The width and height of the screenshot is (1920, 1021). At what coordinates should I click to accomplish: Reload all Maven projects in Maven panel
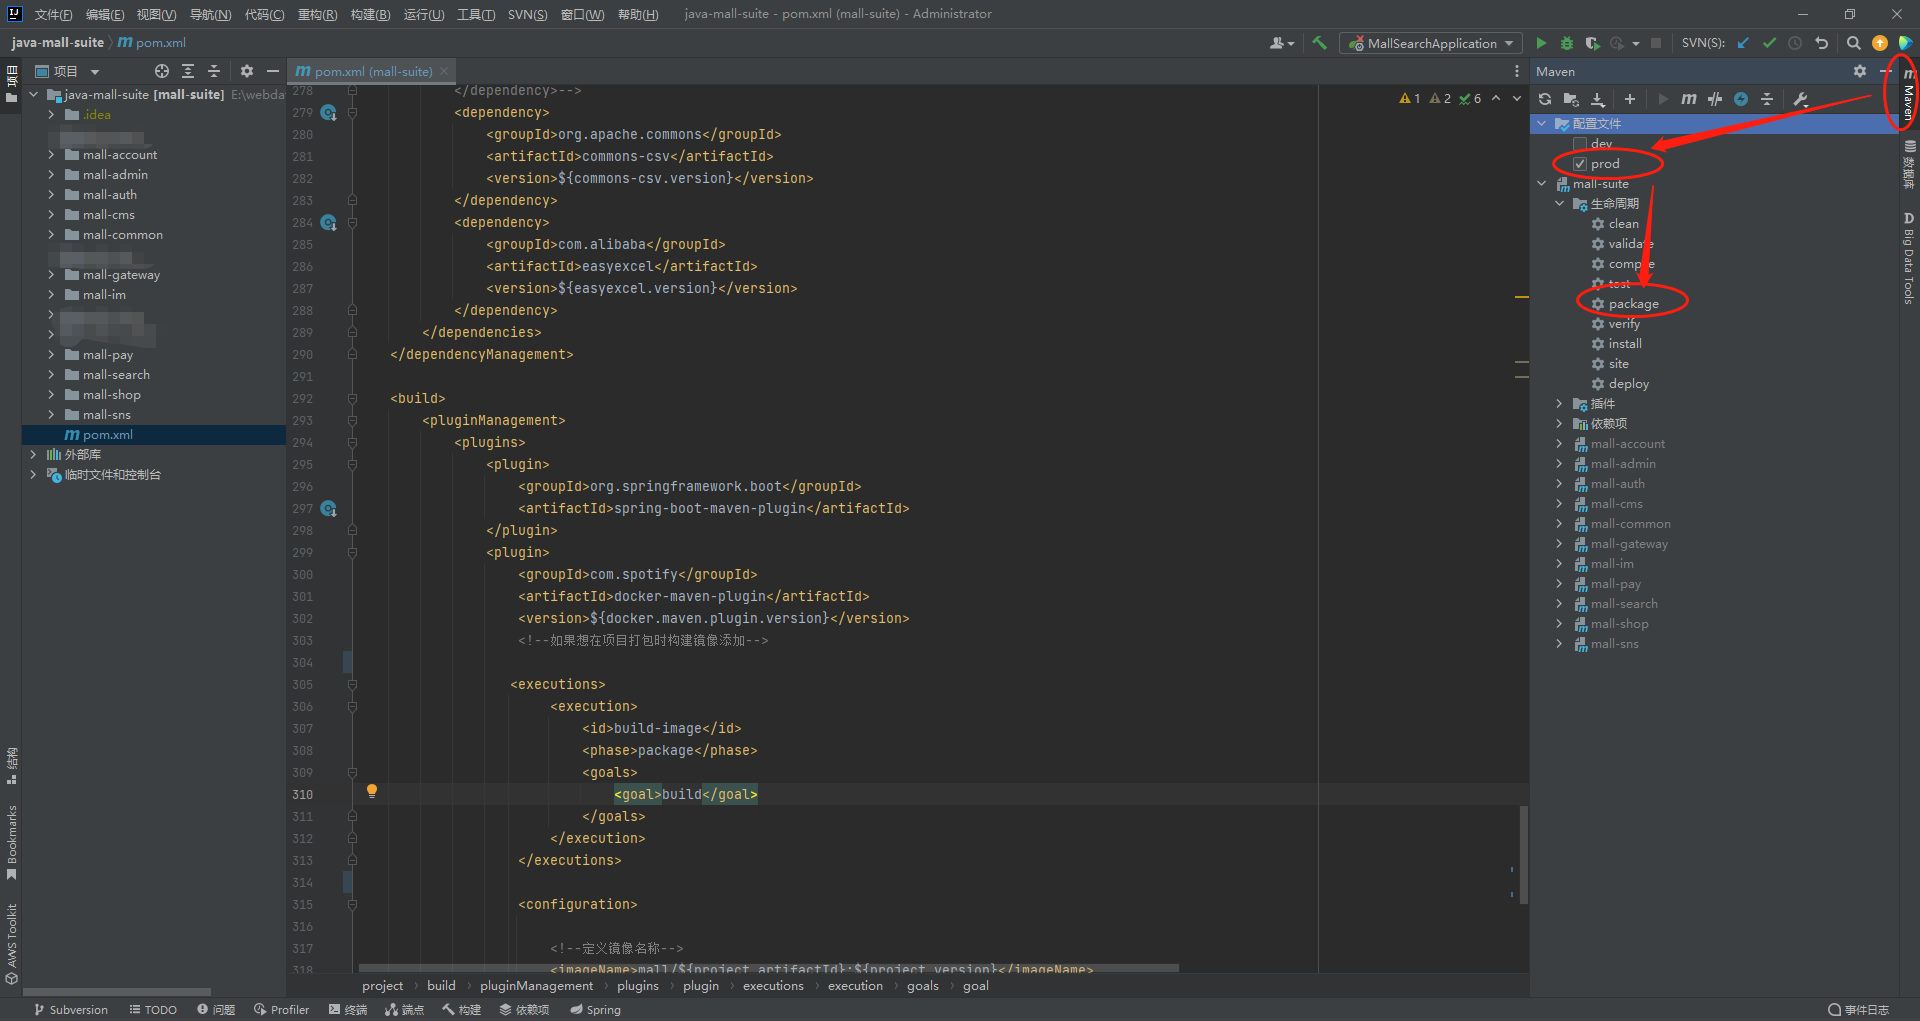coord(1545,99)
